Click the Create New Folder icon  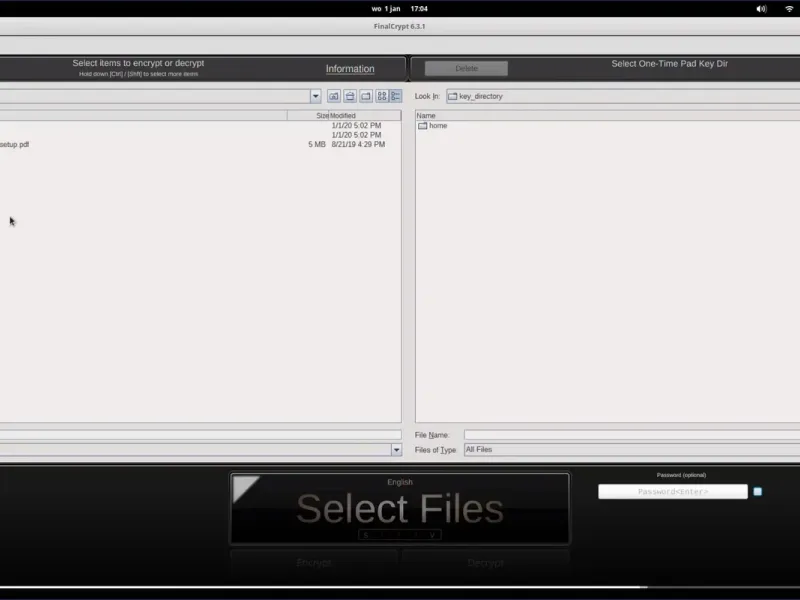366,96
